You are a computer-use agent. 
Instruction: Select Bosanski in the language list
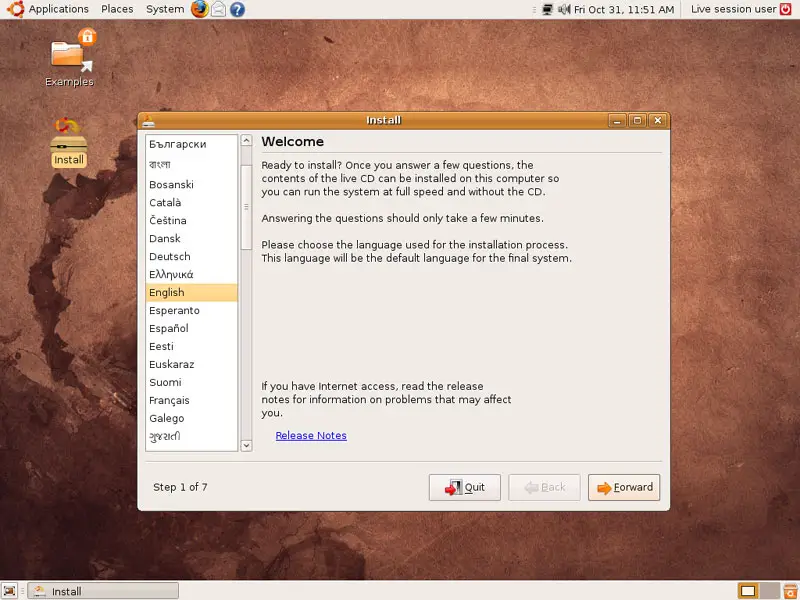192,185
